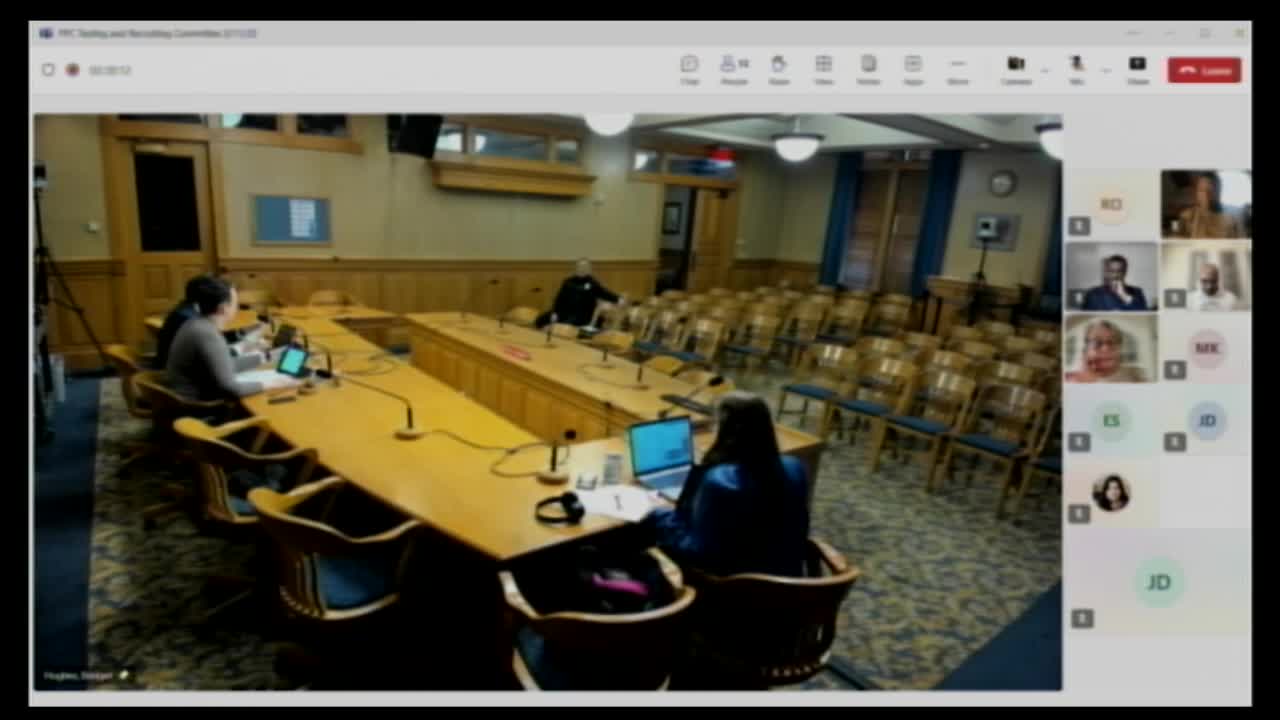This screenshot has height=720, width=1280.
Task: Select the main conference room video feed
Action: coord(547,401)
